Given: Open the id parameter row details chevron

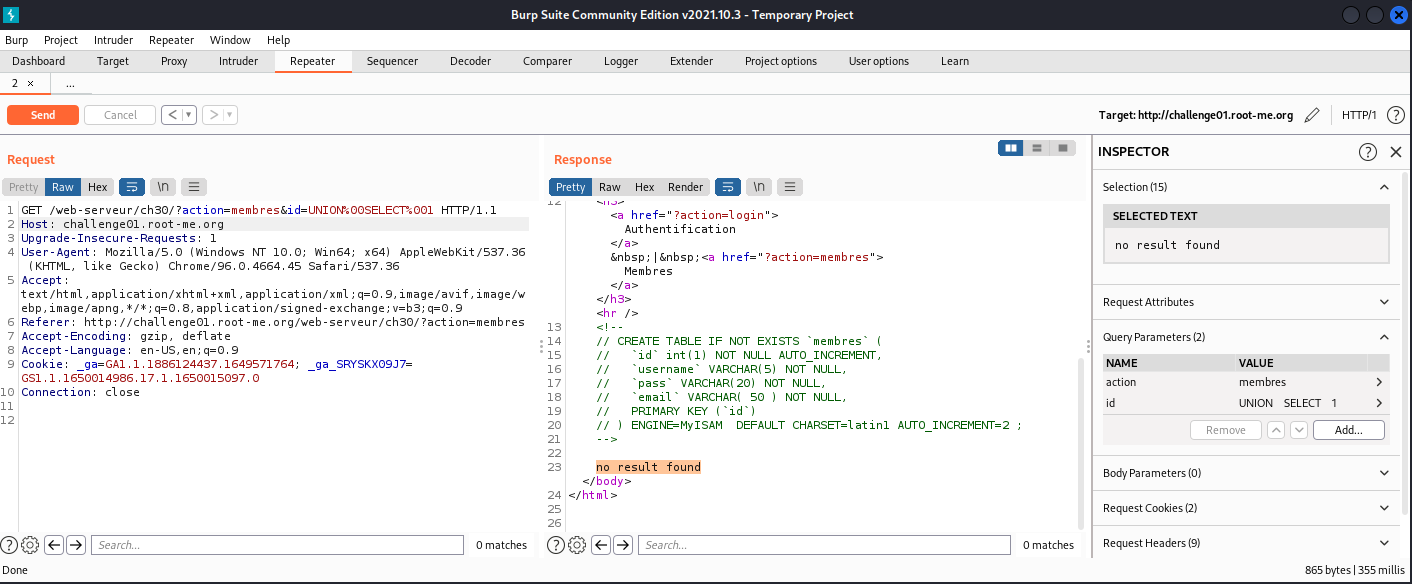Looking at the screenshot, I should [1379, 403].
